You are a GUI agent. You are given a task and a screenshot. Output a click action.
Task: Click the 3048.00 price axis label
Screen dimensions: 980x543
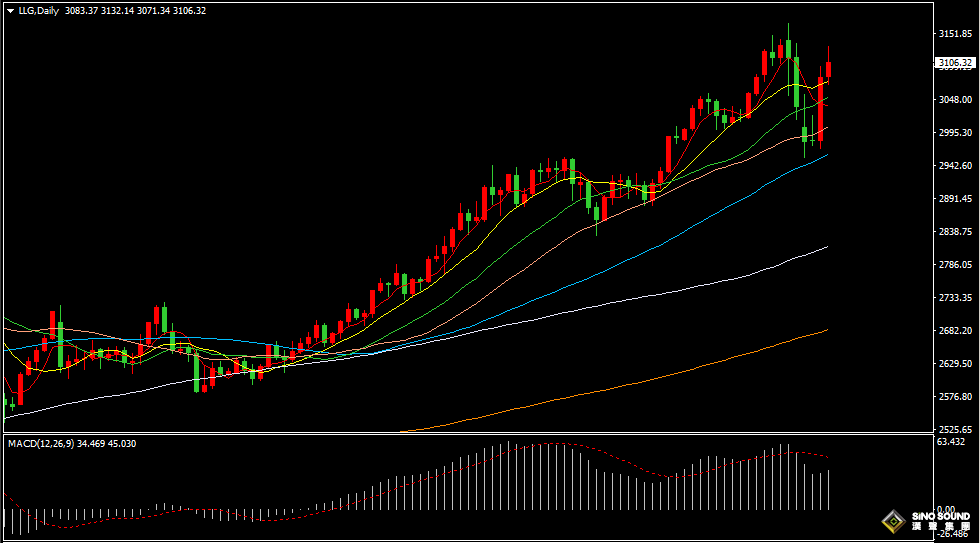954,99
